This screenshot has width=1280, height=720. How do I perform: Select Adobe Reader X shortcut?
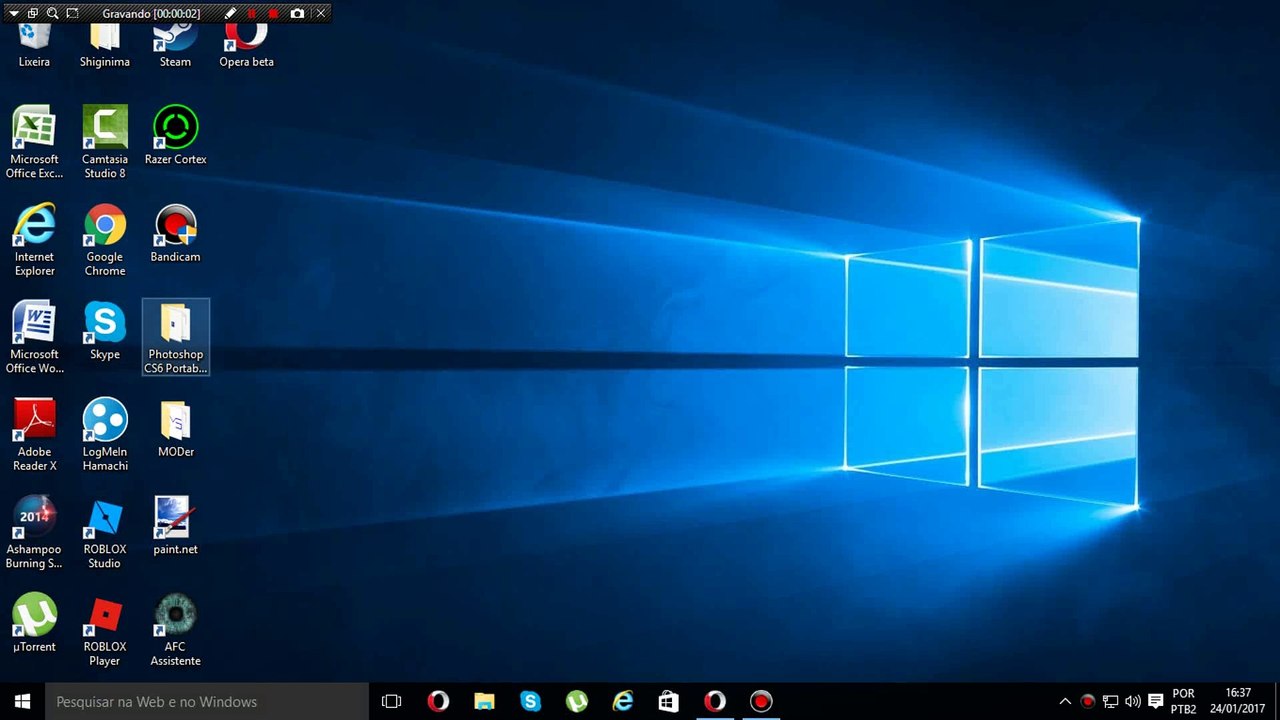pos(35,435)
